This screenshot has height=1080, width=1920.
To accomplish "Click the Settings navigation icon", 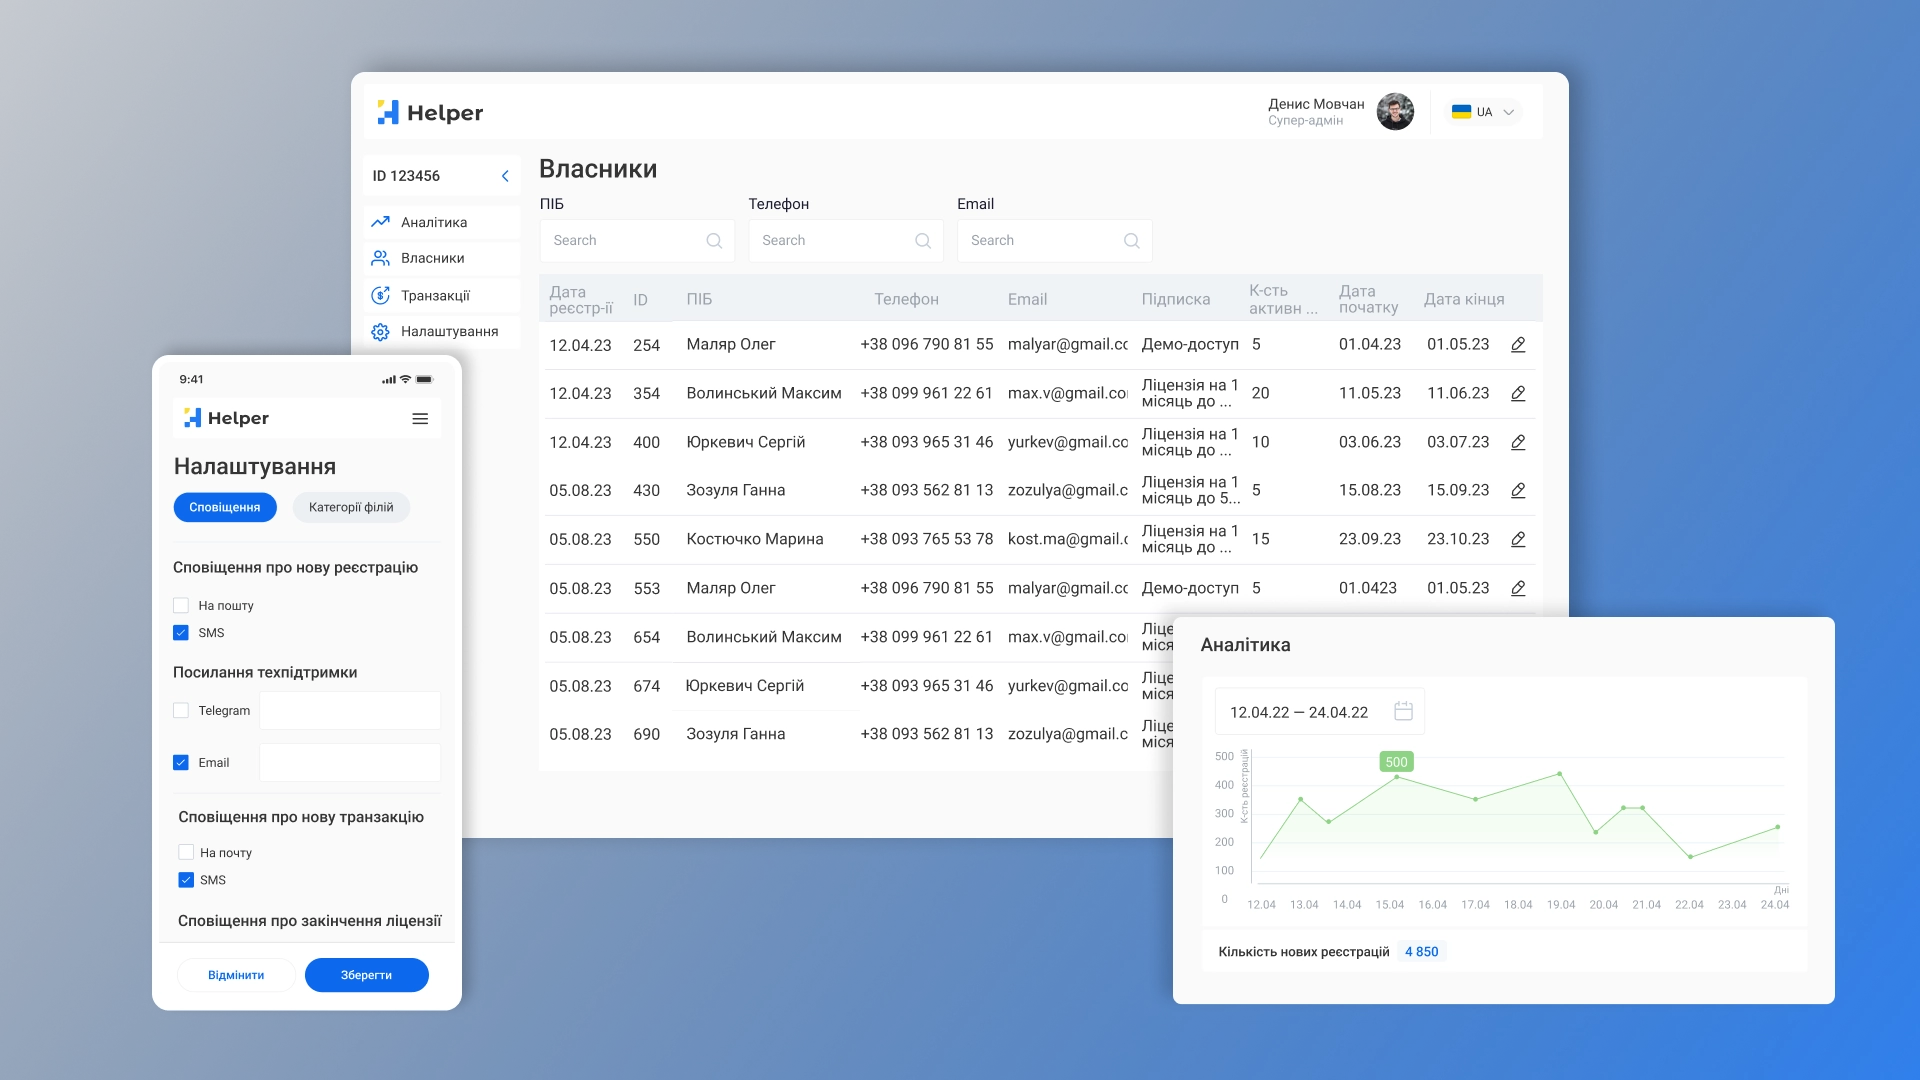I will [381, 330].
